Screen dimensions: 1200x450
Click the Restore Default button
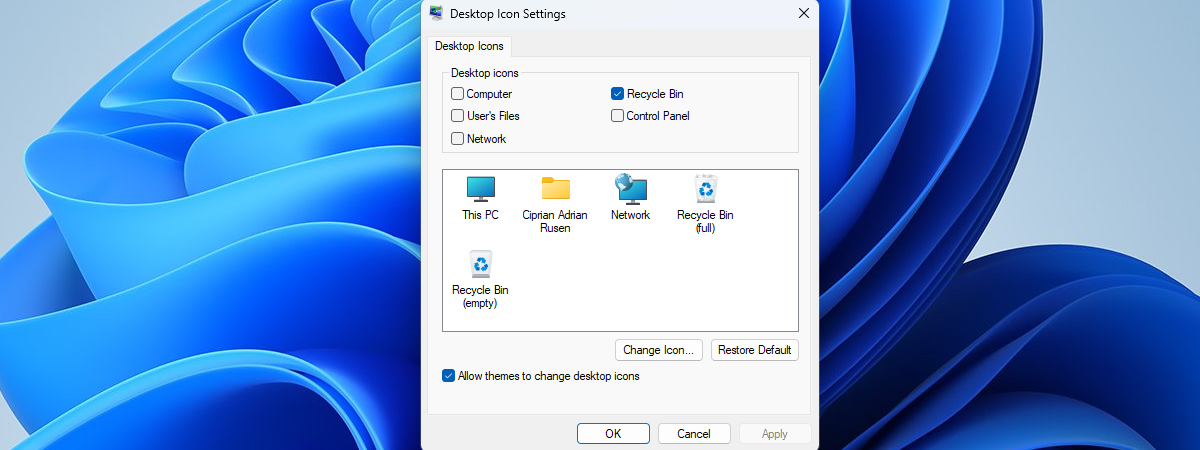tap(755, 350)
